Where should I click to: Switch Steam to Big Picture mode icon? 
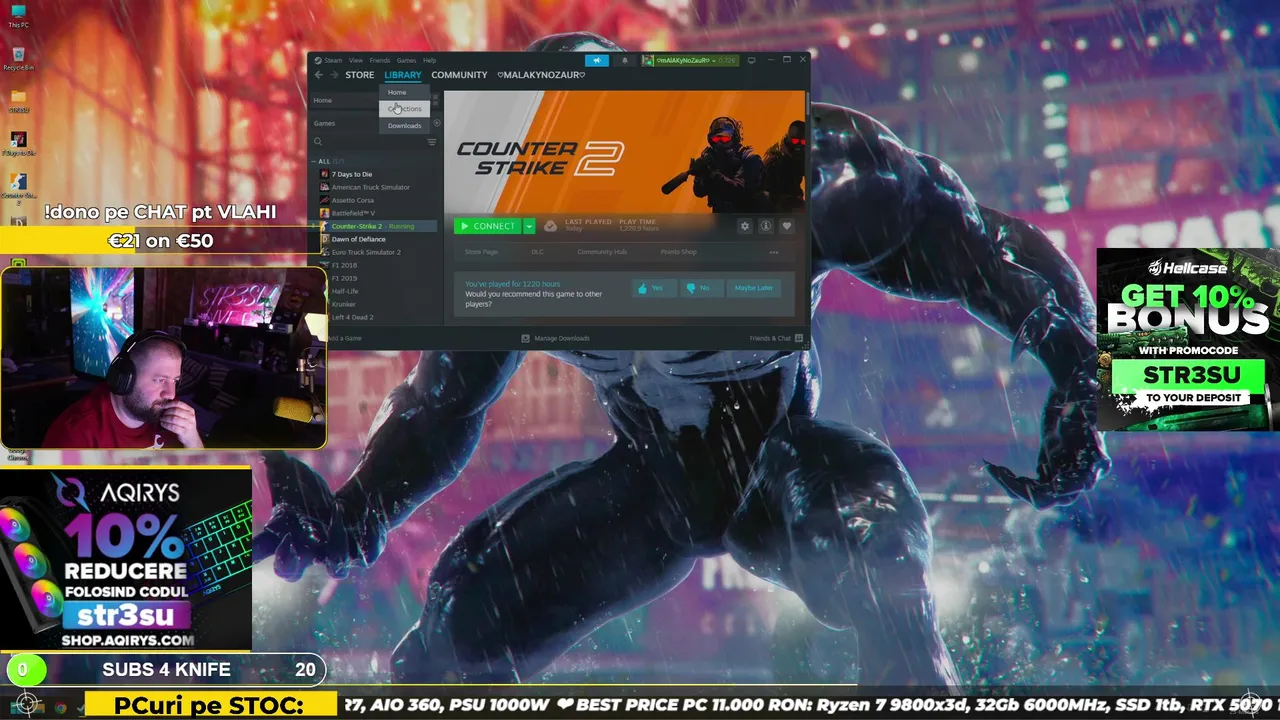tap(751, 60)
